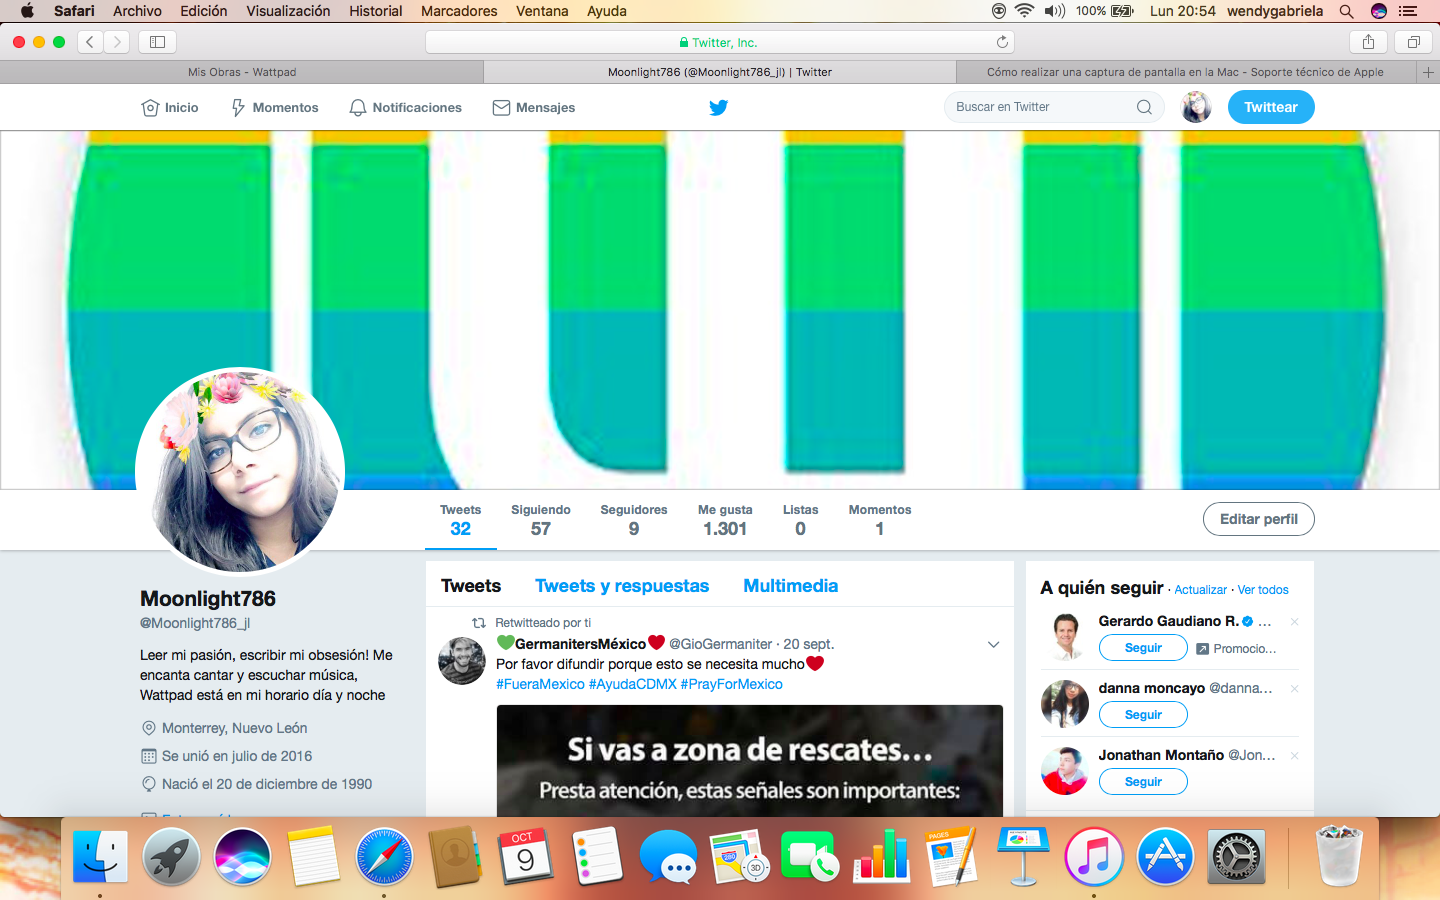Open Mensajes envelope icon
This screenshot has width=1440, height=900.
point(501,108)
